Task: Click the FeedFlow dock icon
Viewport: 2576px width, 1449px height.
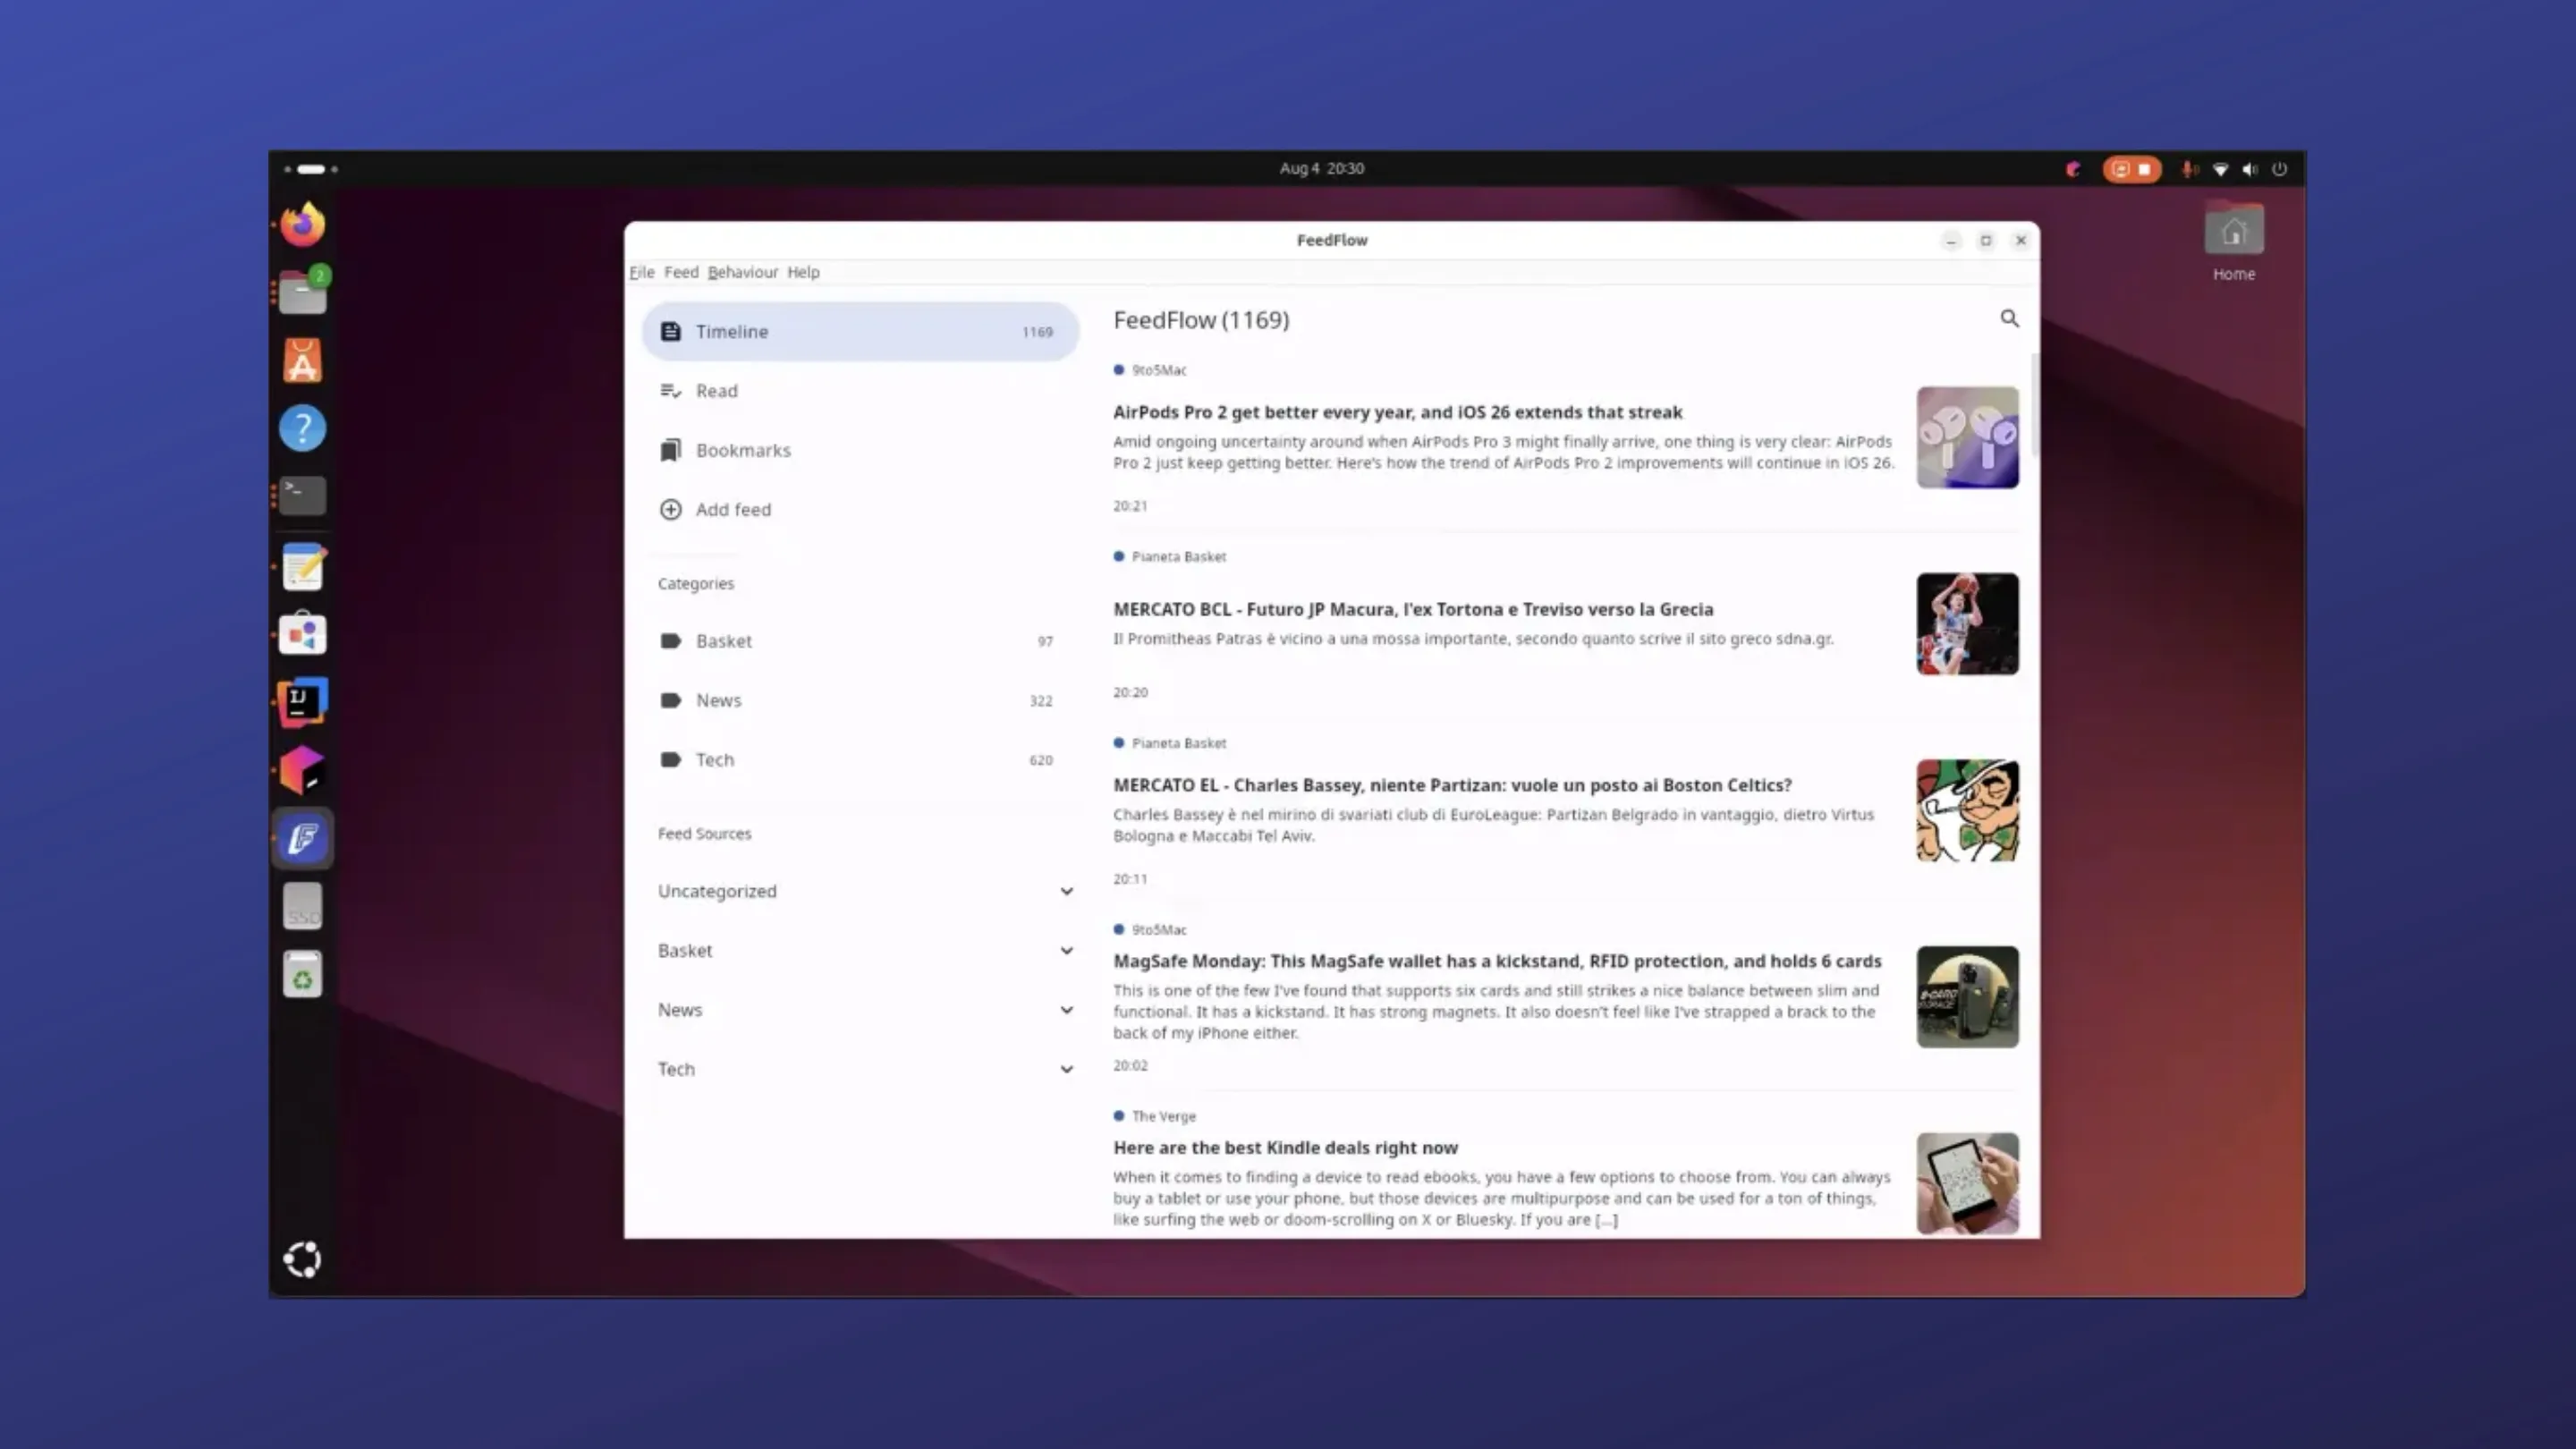Action: tap(302, 838)
